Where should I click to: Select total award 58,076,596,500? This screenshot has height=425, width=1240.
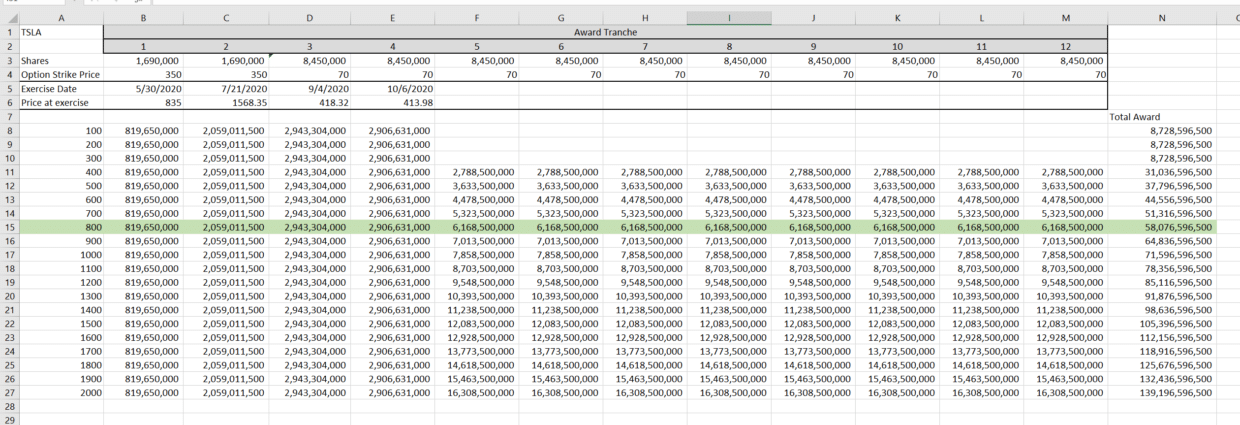[x=1162, y=228]
